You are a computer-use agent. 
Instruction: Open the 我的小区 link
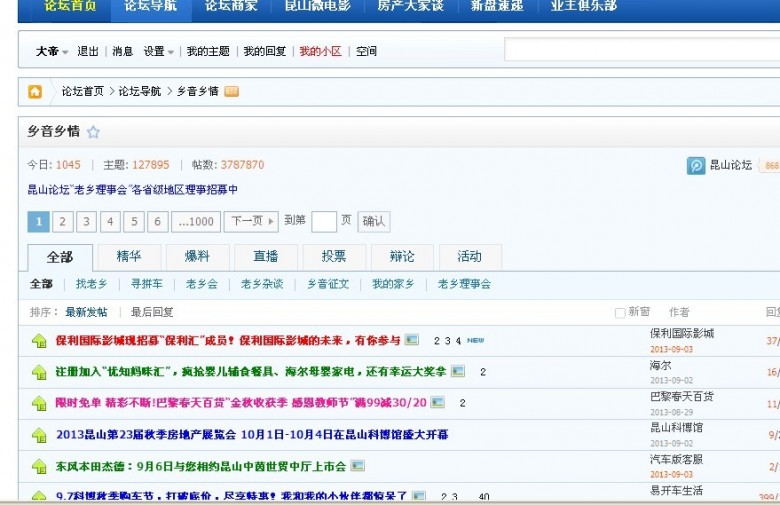(x=320, y=51)
